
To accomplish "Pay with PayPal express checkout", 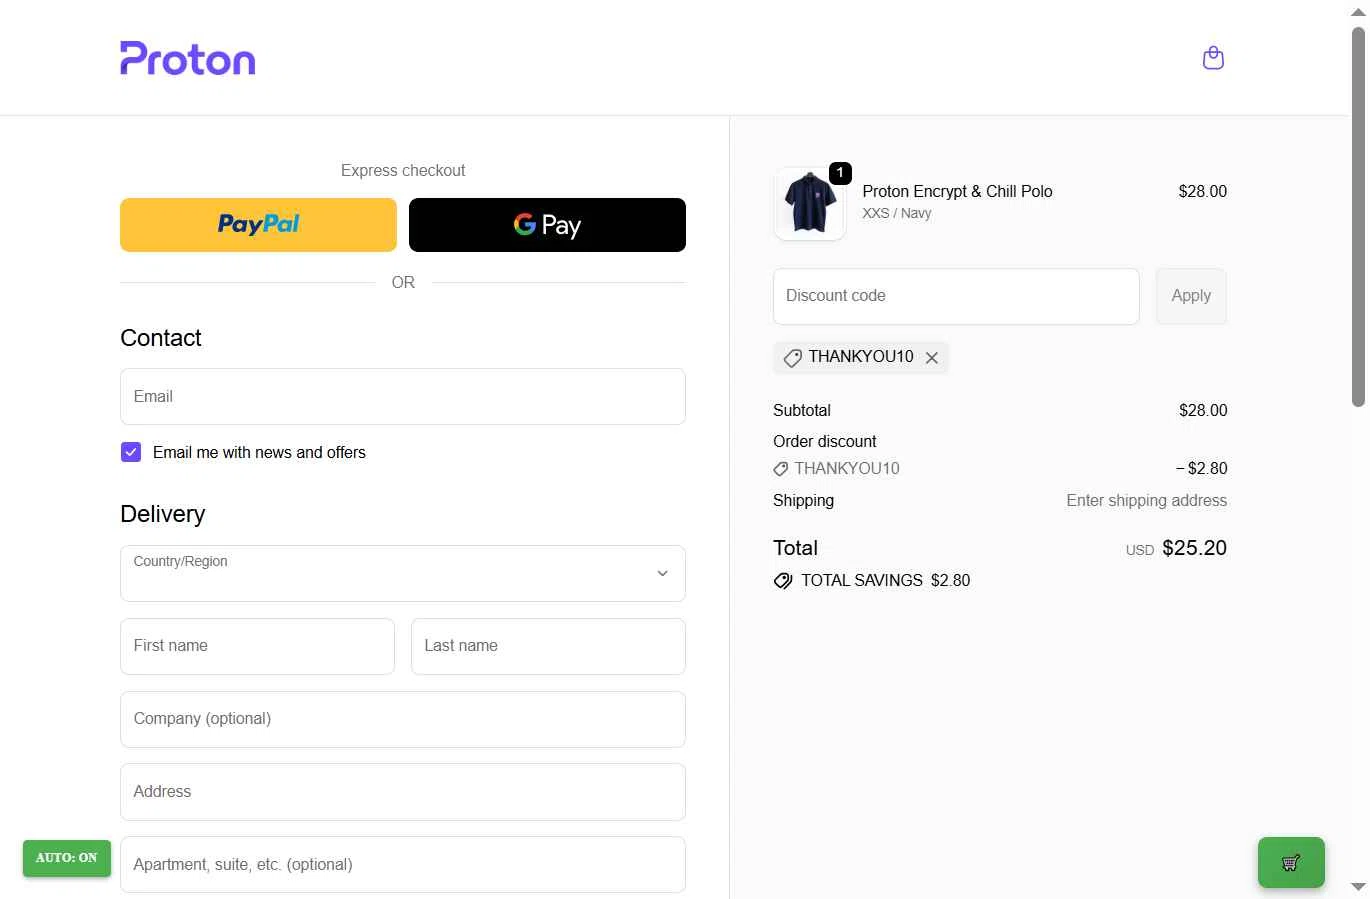I will pyautogui.click(x=258, y=225).
